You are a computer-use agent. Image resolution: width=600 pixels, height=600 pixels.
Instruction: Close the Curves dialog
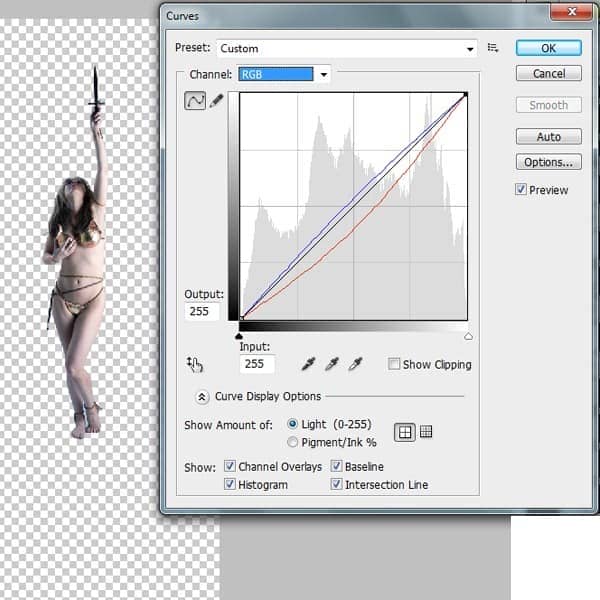pyautogui.click(x=572, y=11)
